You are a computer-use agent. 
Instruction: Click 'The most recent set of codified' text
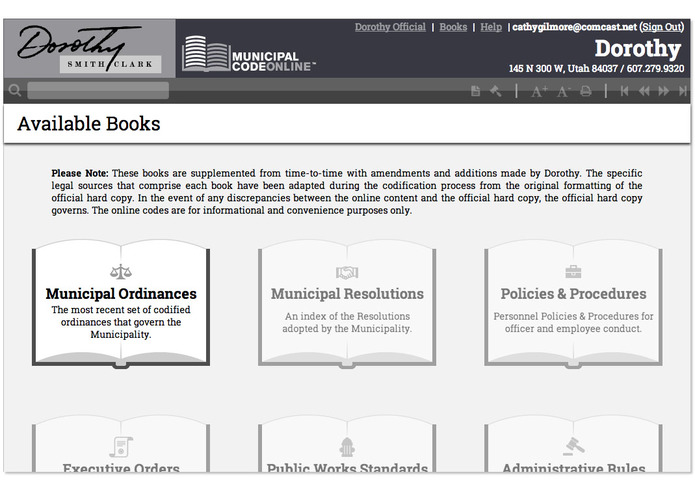point(121,310)
